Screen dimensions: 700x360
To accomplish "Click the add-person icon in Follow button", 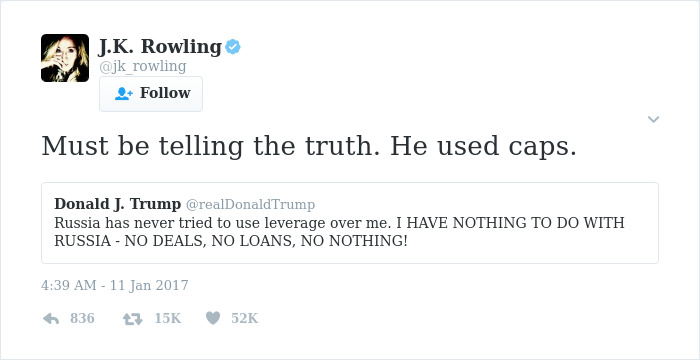I will coord(123,93).
